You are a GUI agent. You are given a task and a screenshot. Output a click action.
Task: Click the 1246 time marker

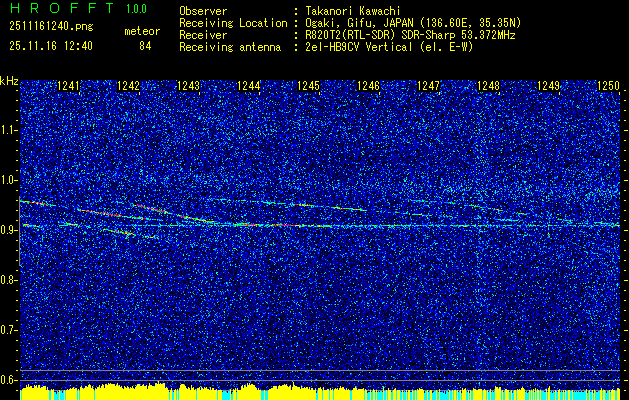pos(369,86)
